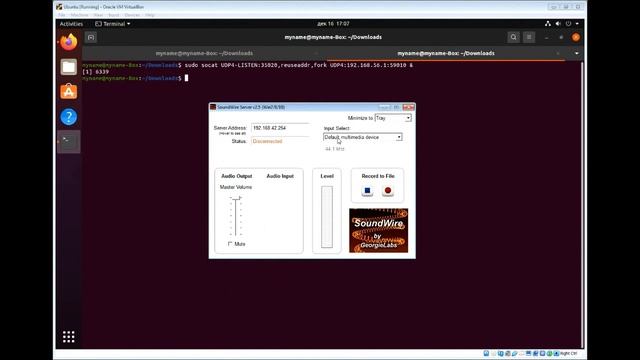Screen dimensions: 640x360
Task: Click the SoundWire Server title bar icon
Action: [x=213, y=107]
